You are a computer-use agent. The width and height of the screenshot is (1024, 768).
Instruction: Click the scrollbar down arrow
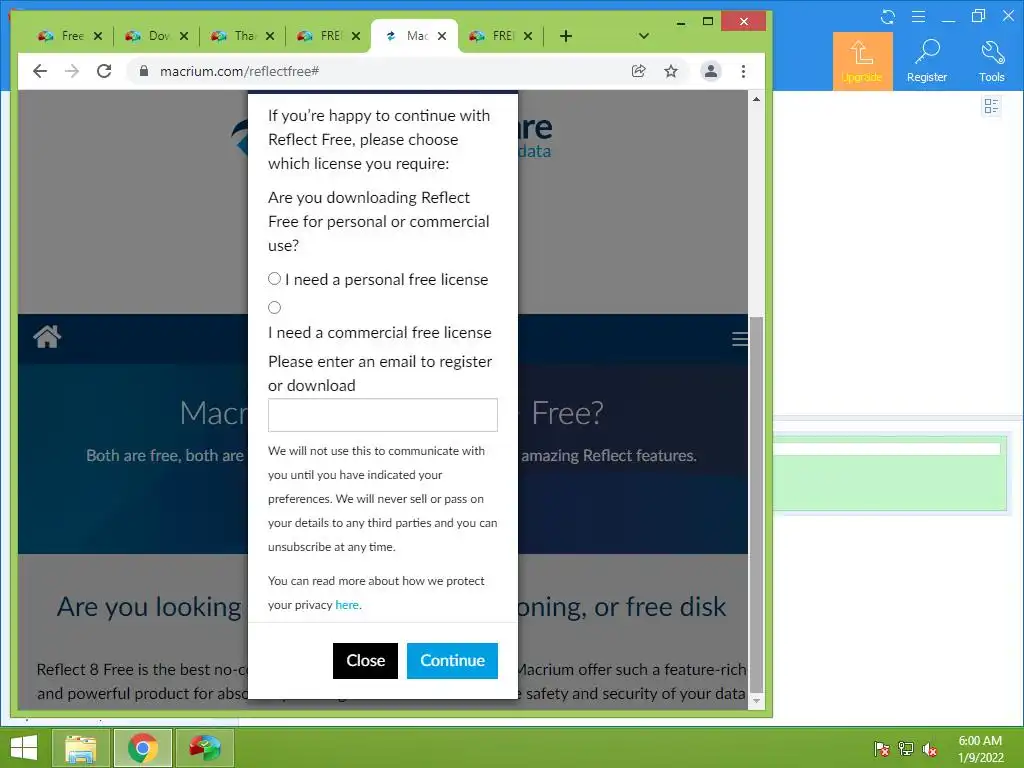pos(756,701)
